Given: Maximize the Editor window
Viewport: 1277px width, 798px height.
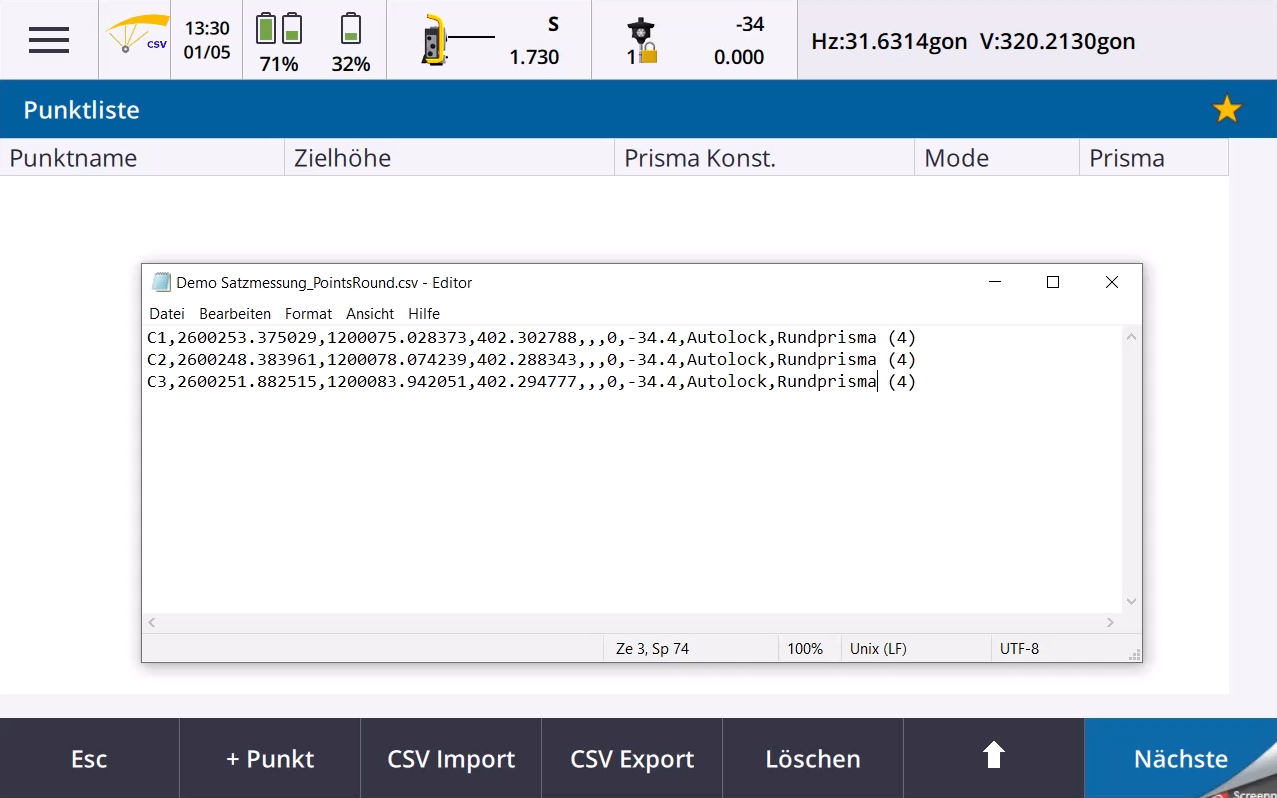Looking at the screenshot, I should point(1052,283).
